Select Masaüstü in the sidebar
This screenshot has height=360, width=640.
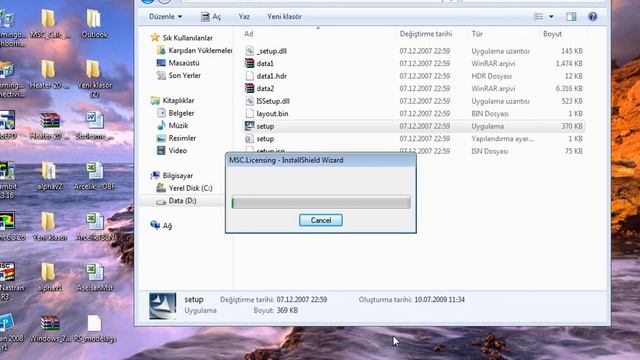178,63
